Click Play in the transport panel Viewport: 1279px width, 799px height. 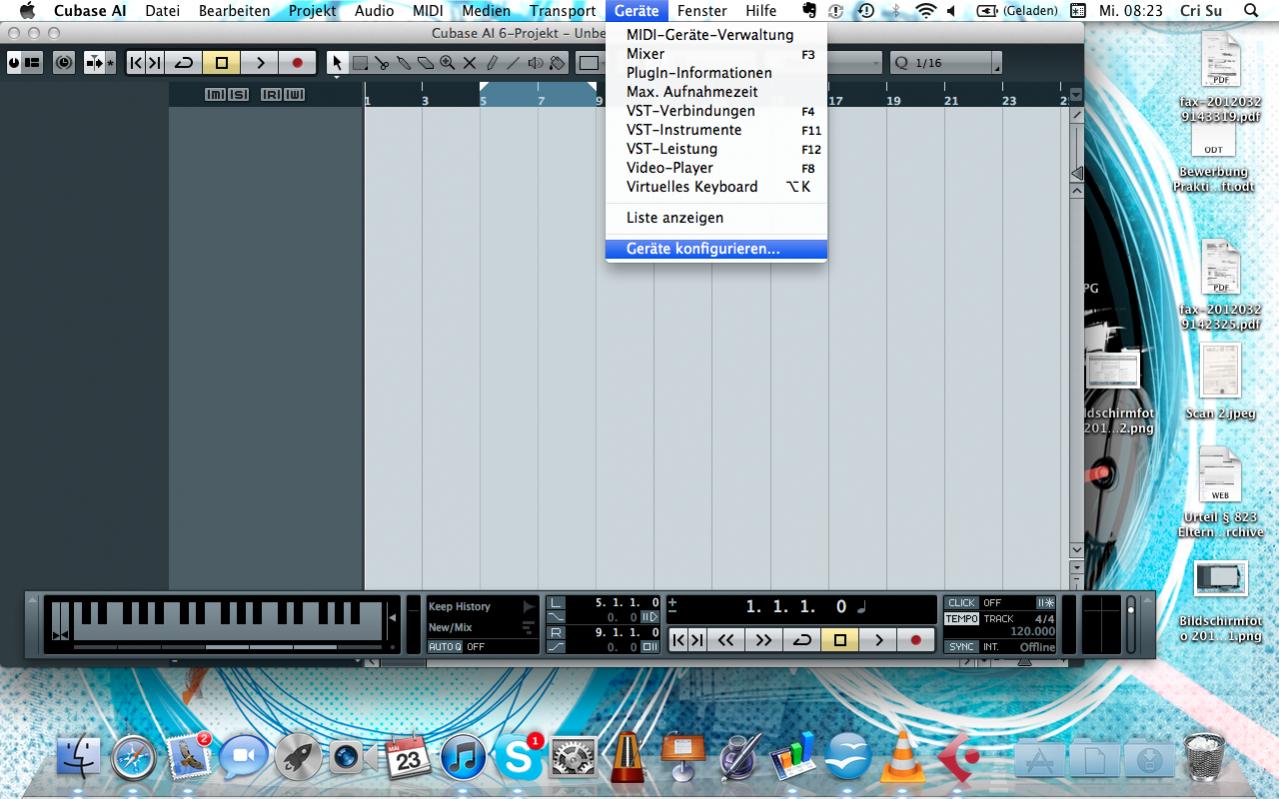coord(878,640)
